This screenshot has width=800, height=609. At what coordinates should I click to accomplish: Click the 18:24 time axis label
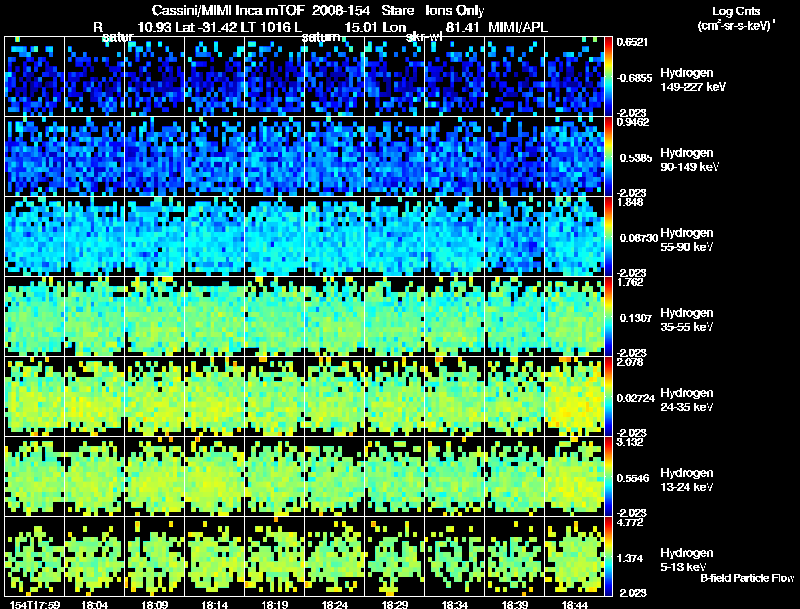[x=335, y=604]
